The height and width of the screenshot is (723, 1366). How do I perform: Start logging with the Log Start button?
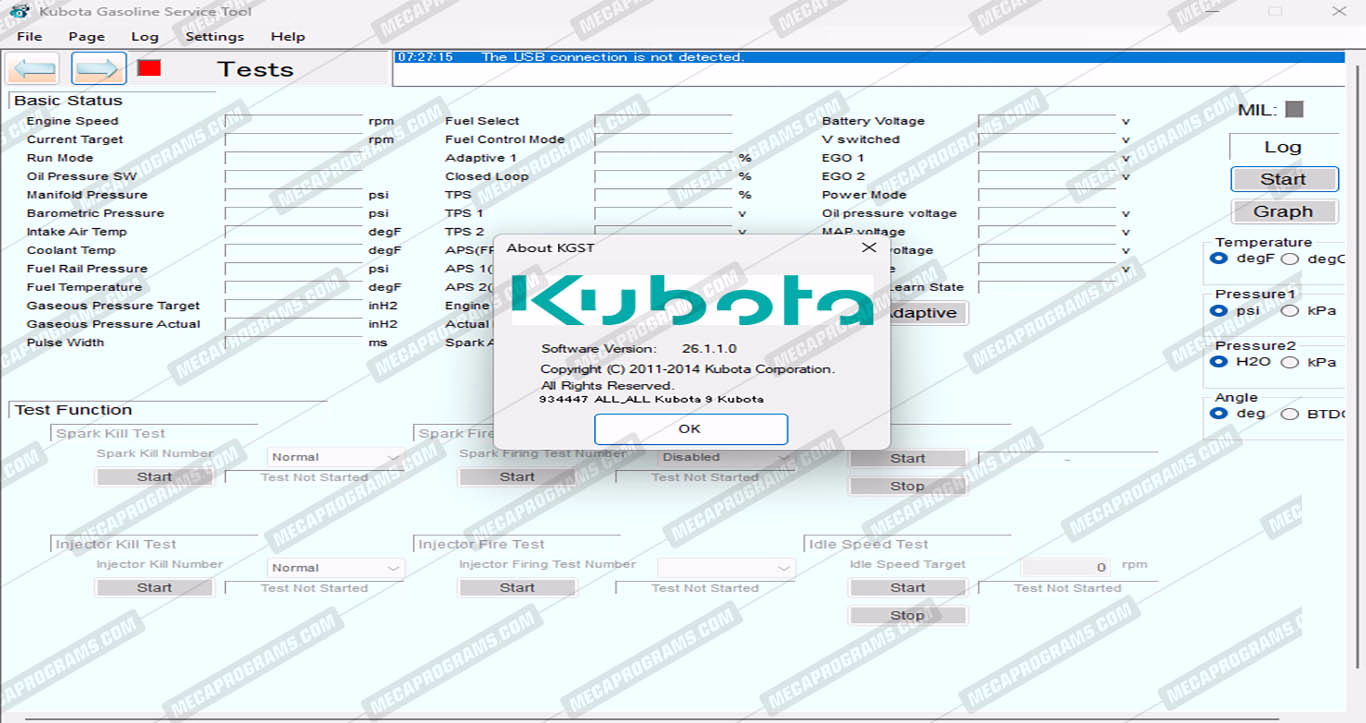click(x=1284, y=180)
